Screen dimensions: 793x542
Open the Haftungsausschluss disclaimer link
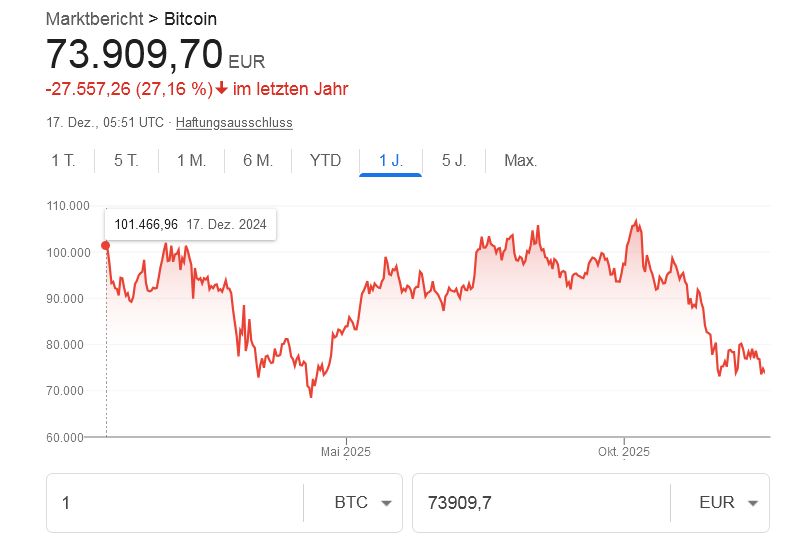[234, 122]
